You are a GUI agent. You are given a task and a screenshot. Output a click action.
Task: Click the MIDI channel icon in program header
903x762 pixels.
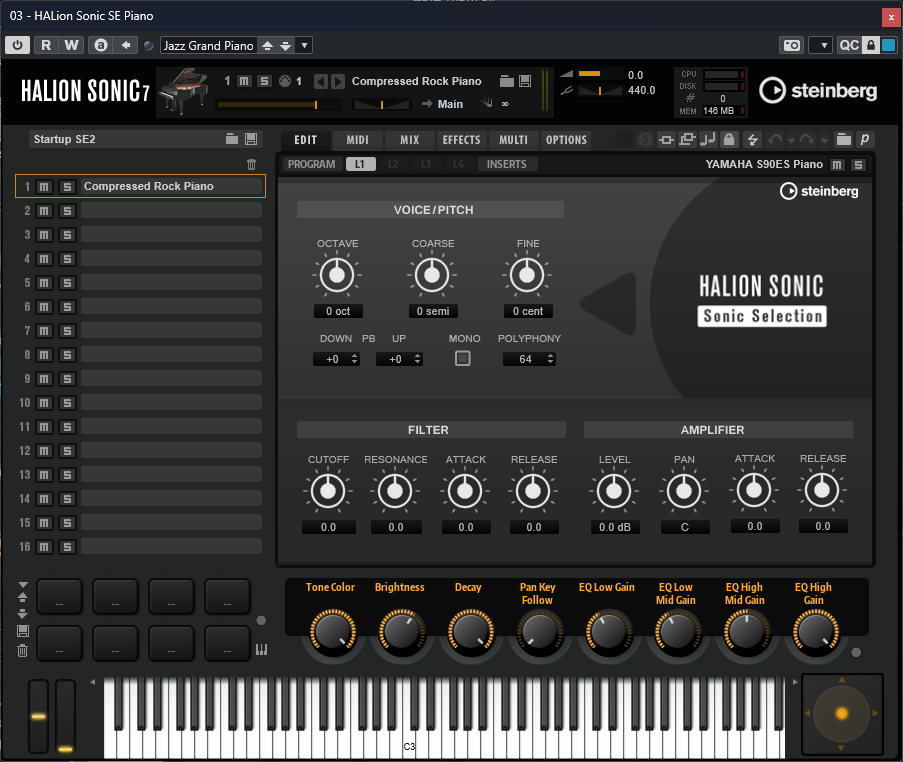click(x=284, y=81)
